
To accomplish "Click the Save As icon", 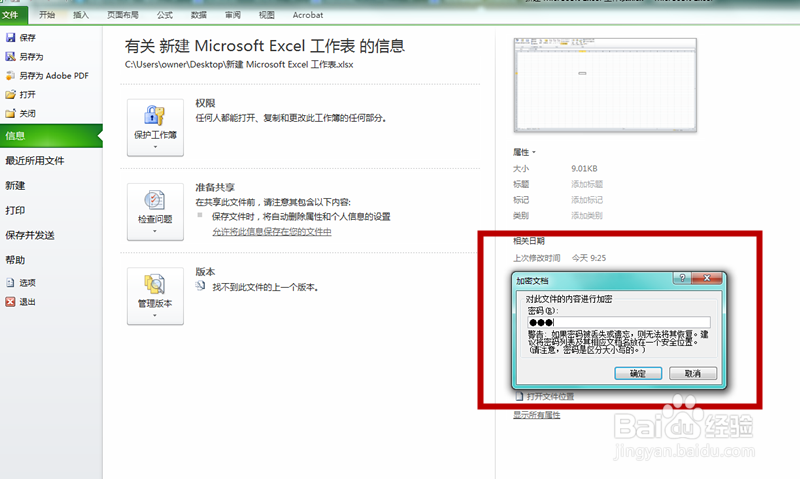I will (x=10, y=56).
